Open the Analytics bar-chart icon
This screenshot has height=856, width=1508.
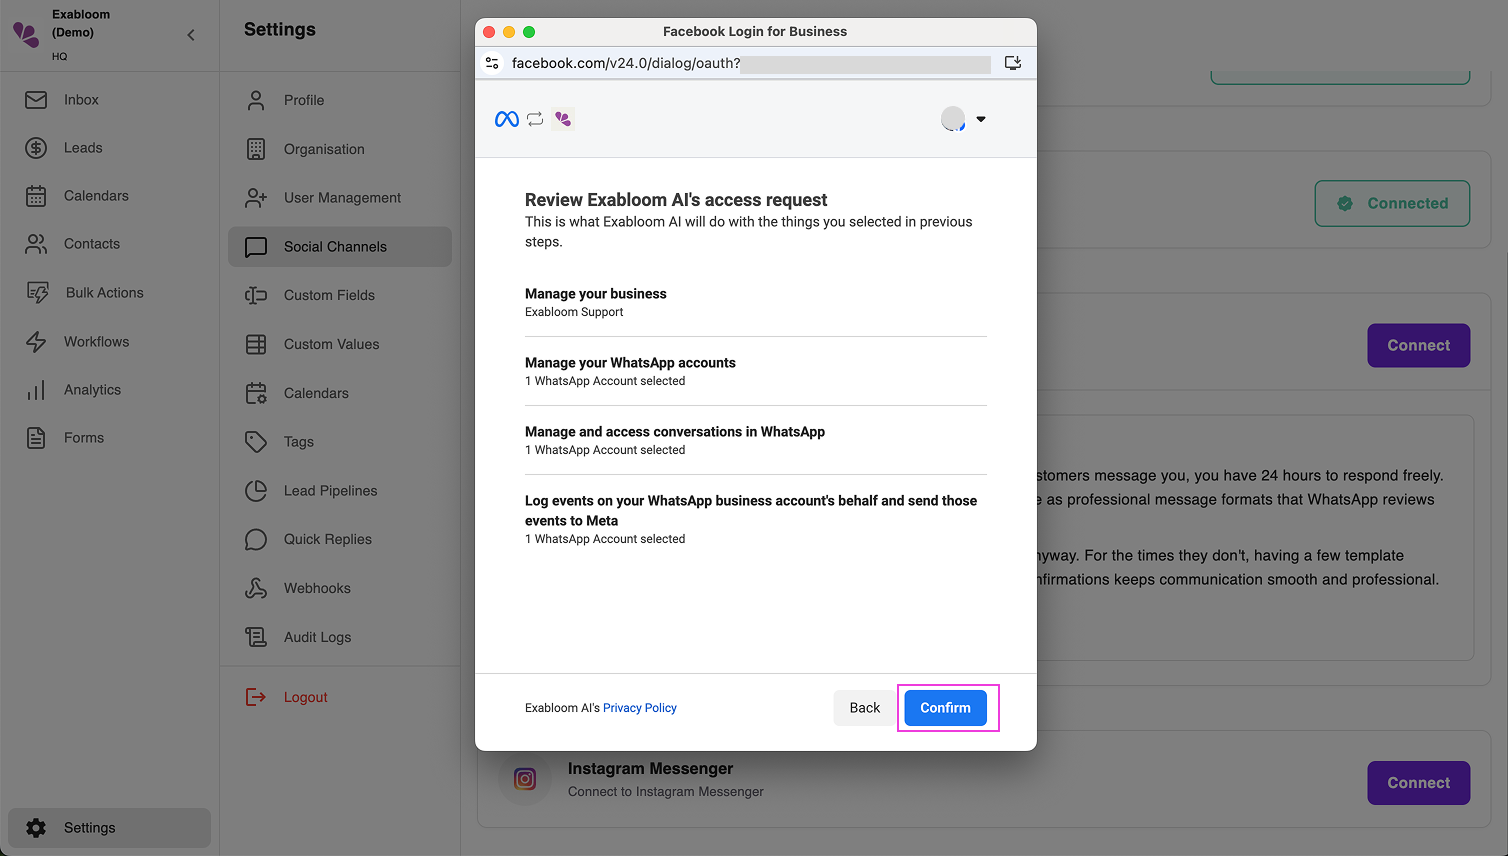pos(36,389)
